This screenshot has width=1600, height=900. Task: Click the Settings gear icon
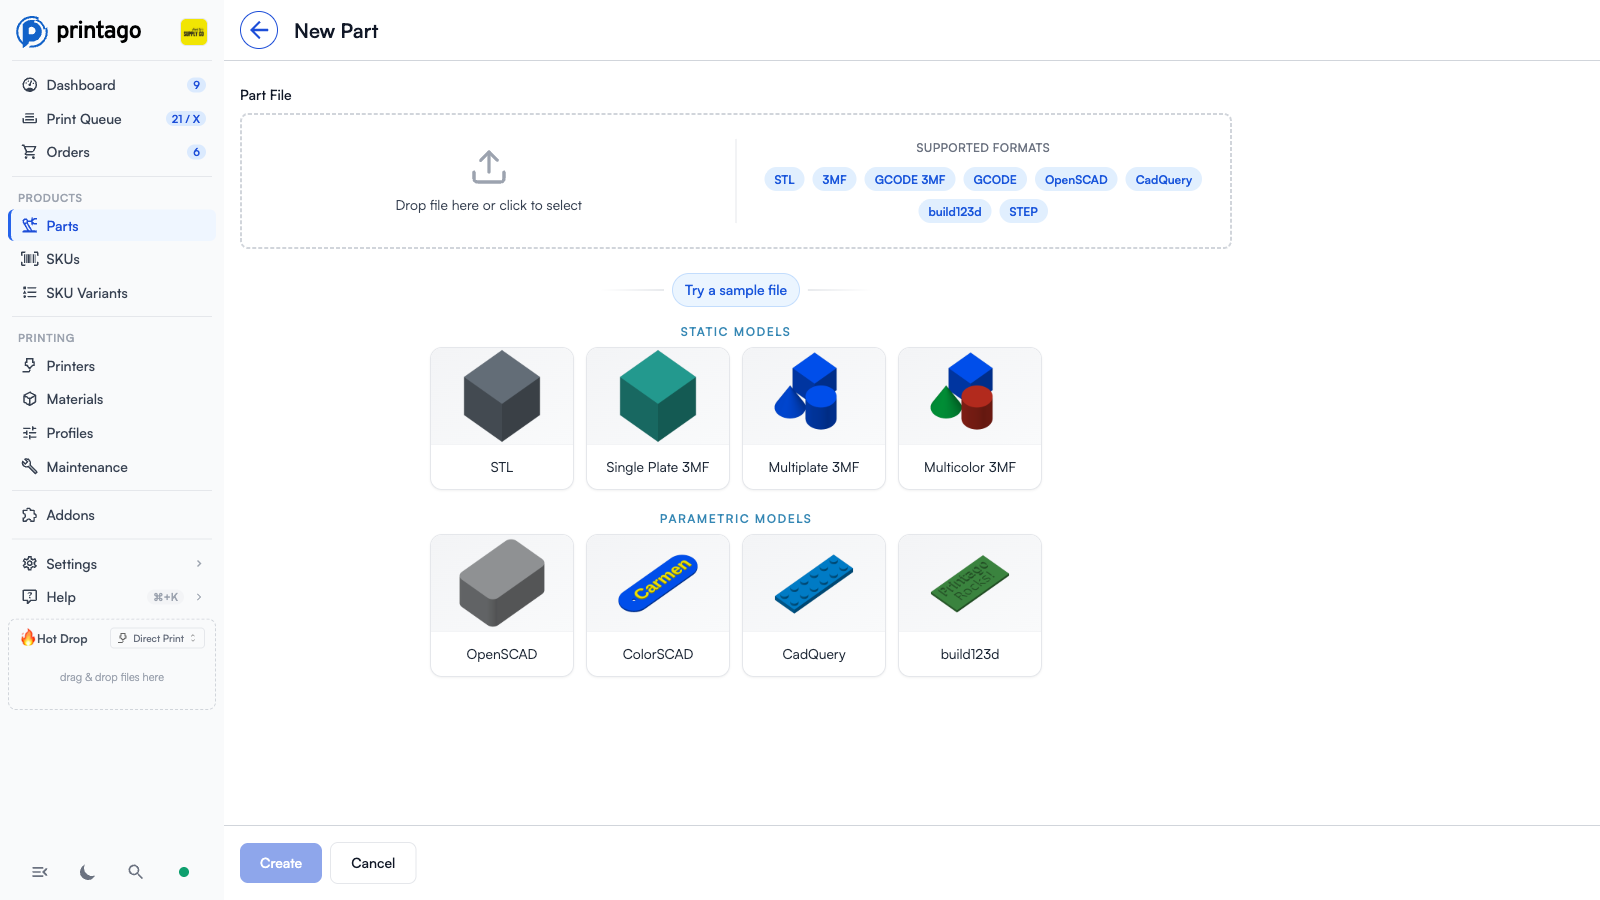[30, 563]
